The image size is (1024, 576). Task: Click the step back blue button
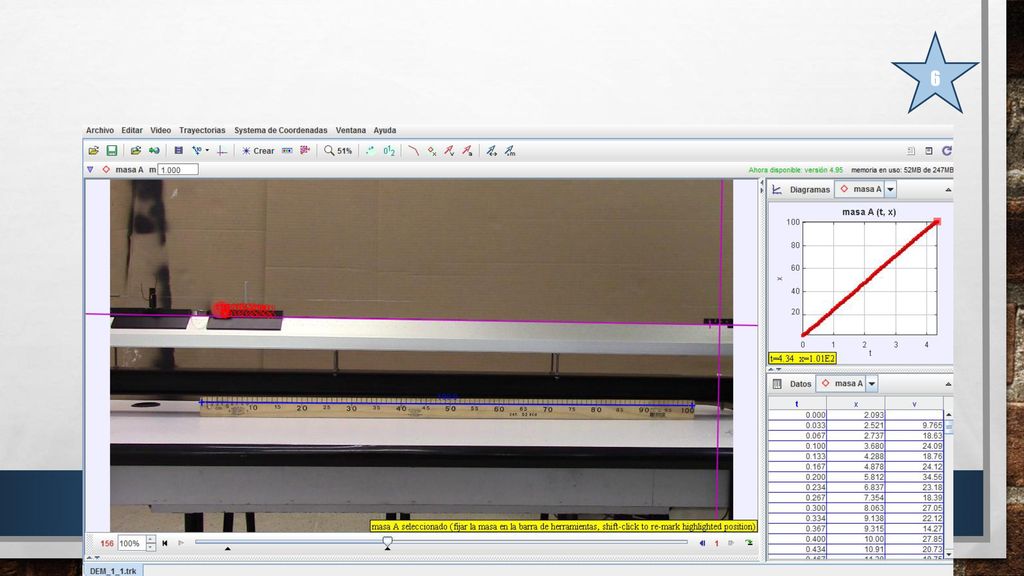click(702, 543)
